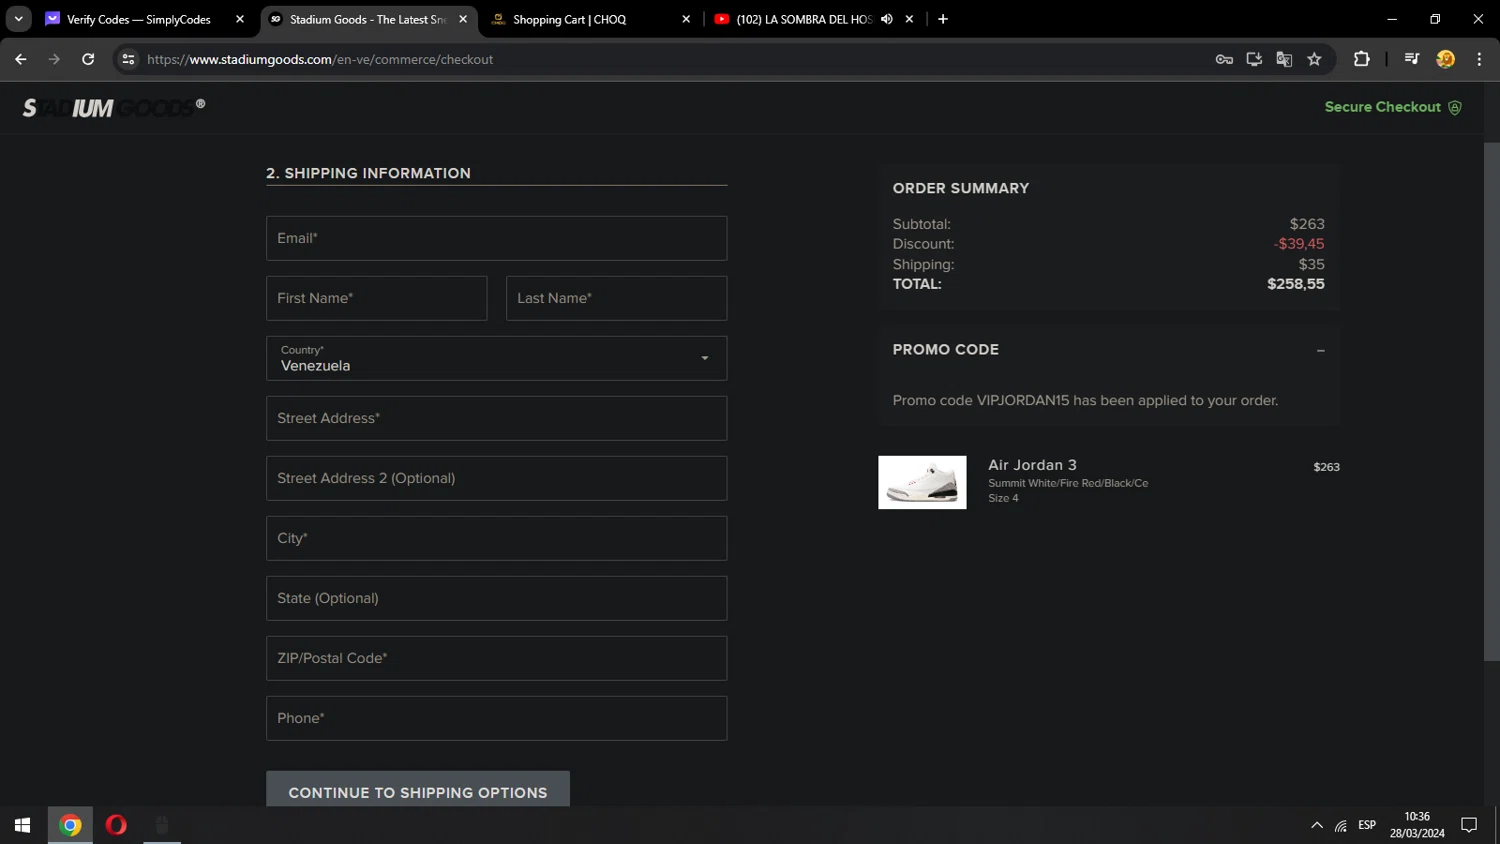Viewport: 1500px width, 844px height.
Task: Click the TOTAL amount $258,55
Action: click(1296, 284)
